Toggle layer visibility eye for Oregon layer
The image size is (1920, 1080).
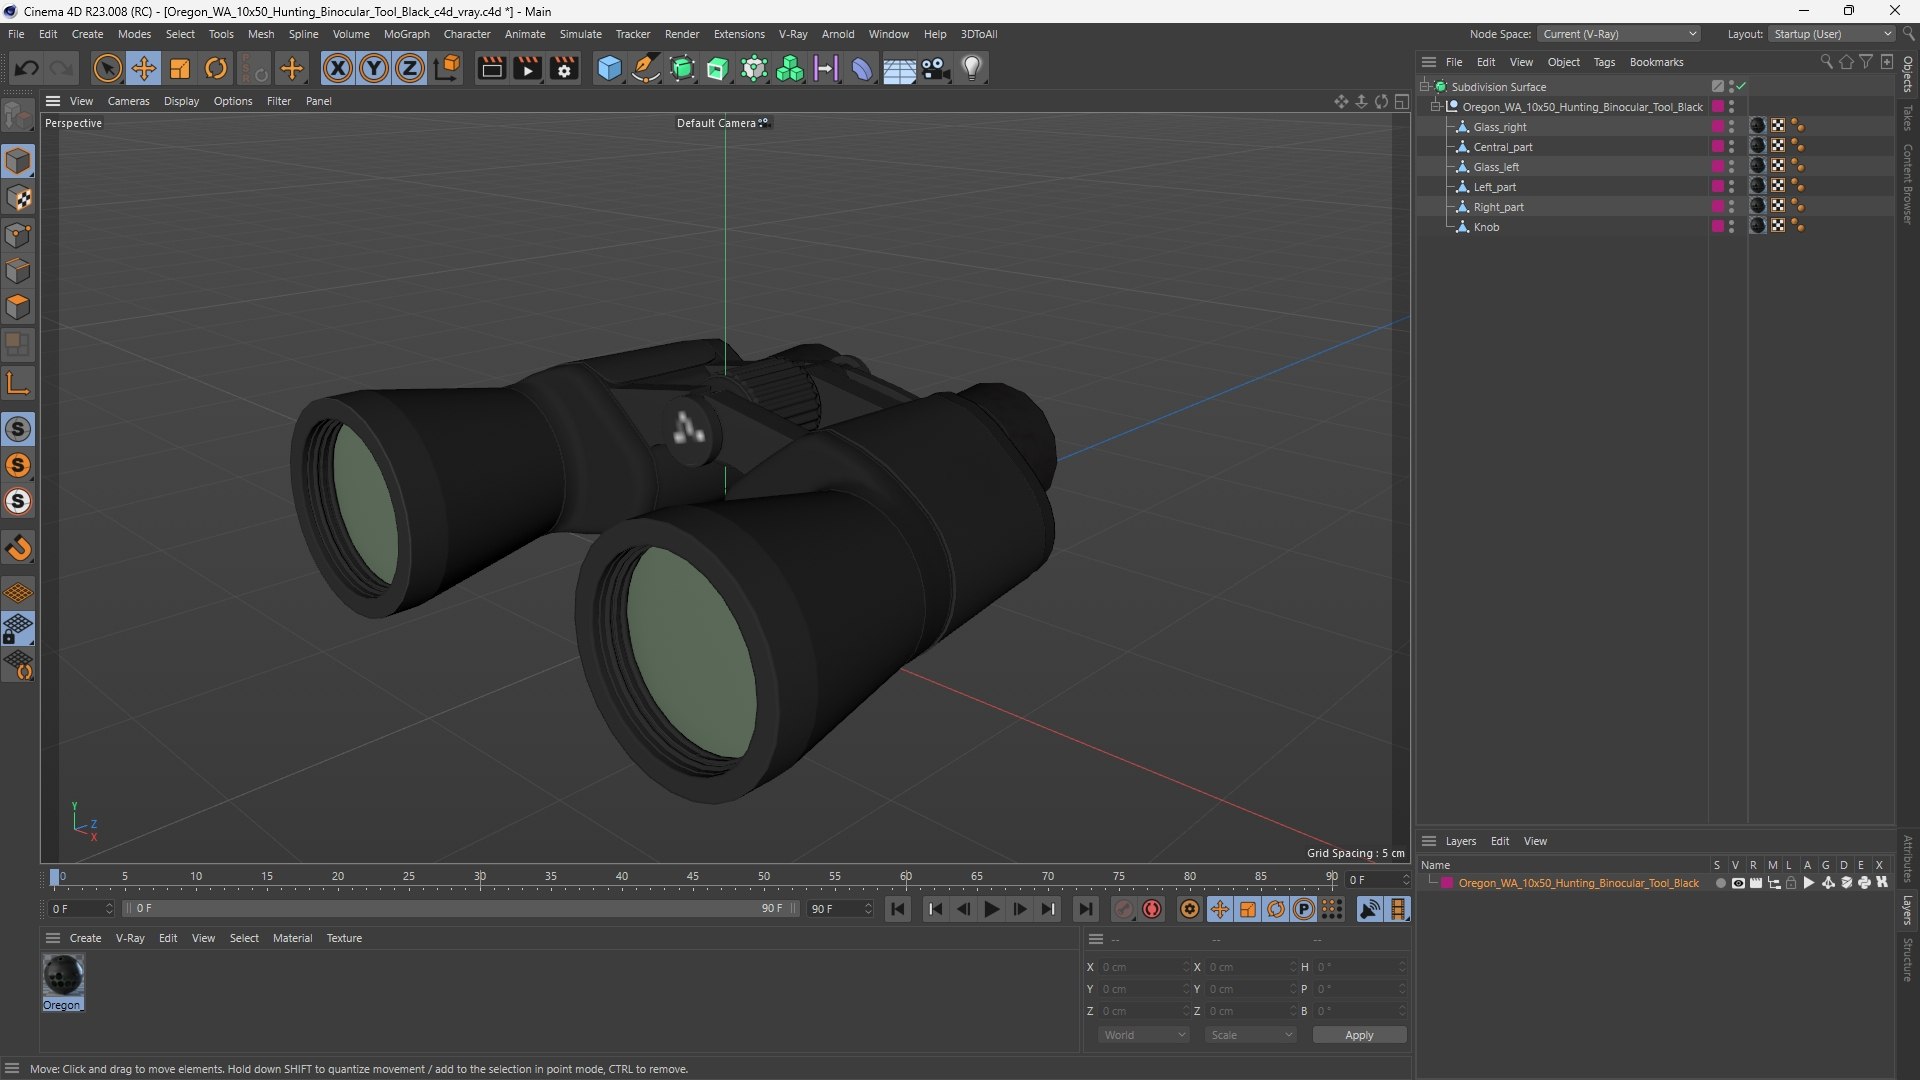point(1738,883)
